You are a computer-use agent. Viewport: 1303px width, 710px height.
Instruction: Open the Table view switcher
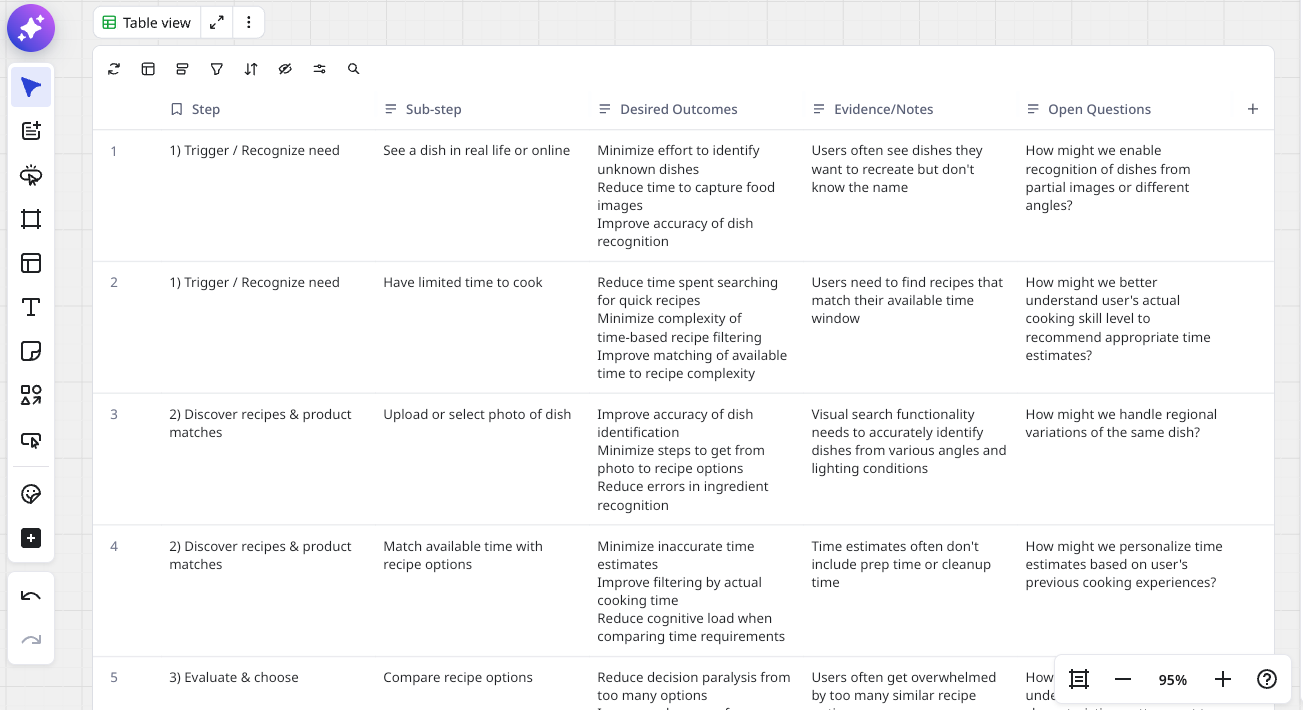(147, 22)
